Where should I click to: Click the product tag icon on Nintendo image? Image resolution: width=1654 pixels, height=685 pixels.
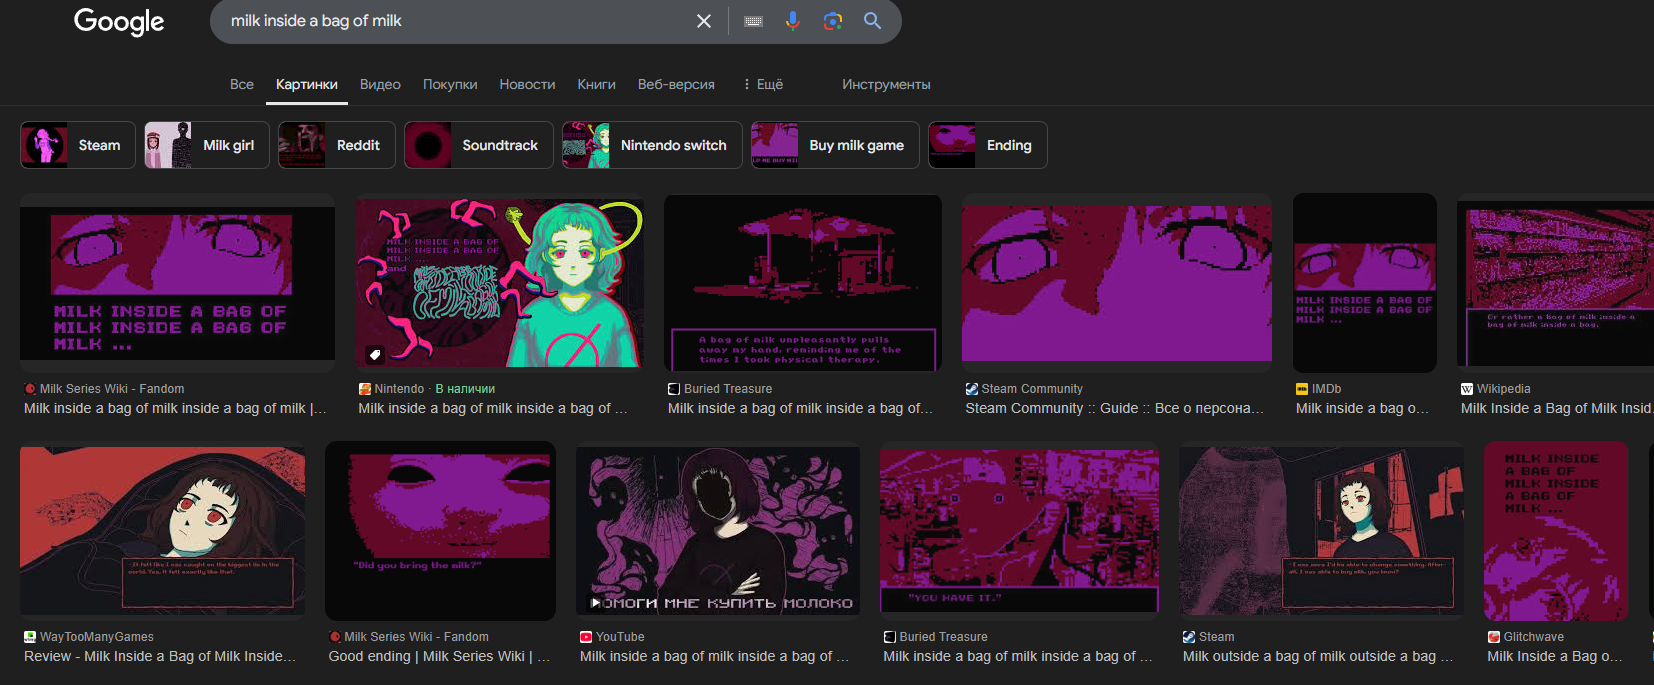point(375,354)
